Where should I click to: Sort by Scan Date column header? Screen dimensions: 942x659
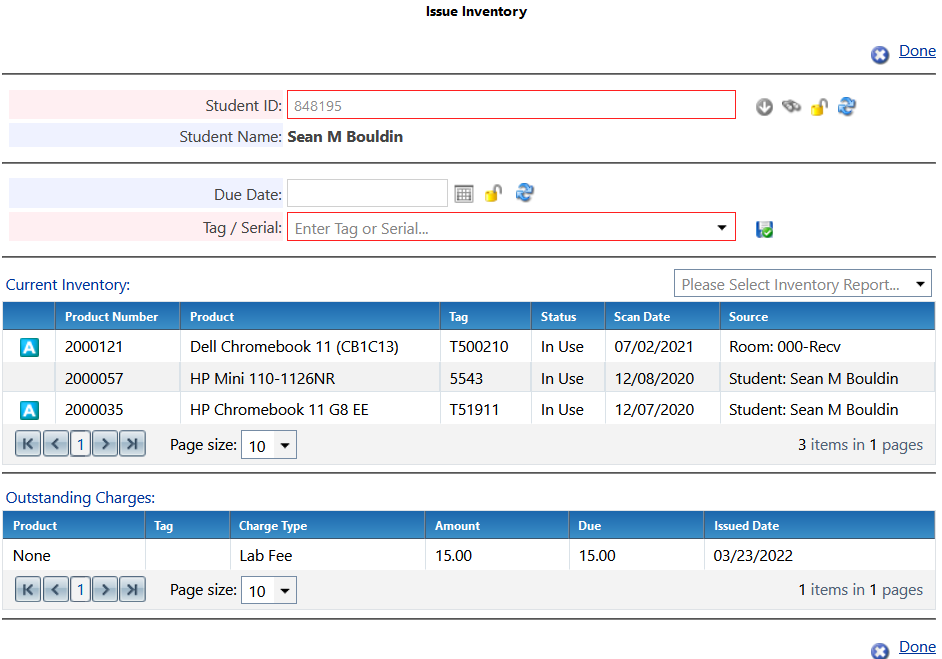pos(642,317)
